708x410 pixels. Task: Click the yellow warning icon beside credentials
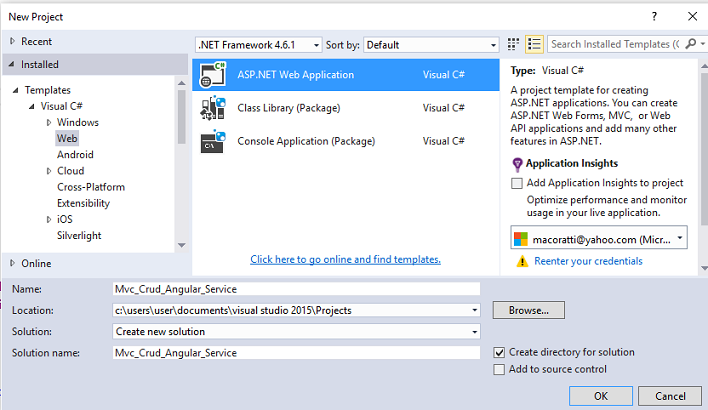(522, 261)
